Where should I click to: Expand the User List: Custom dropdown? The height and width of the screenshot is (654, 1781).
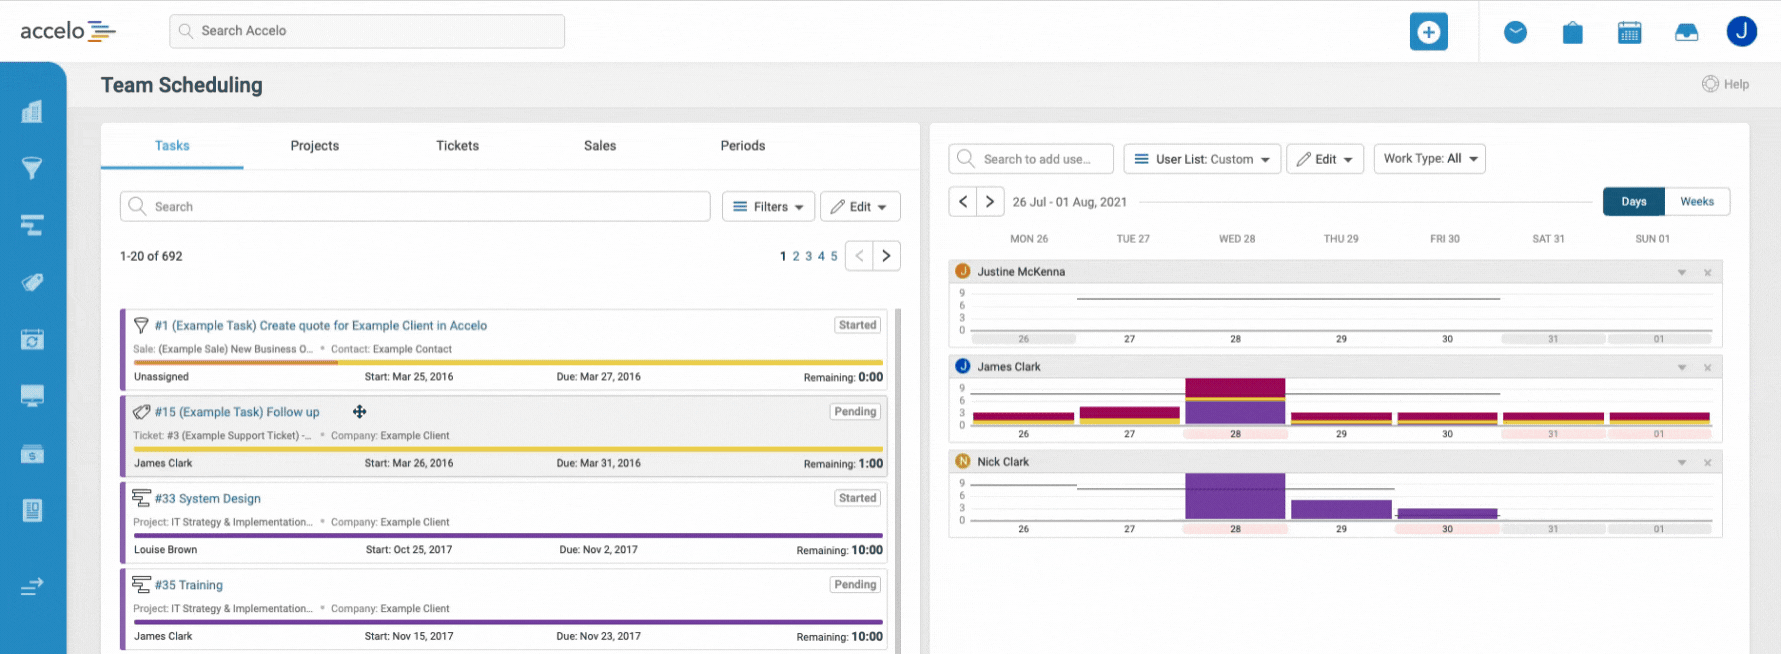(x=1202, y=159)
